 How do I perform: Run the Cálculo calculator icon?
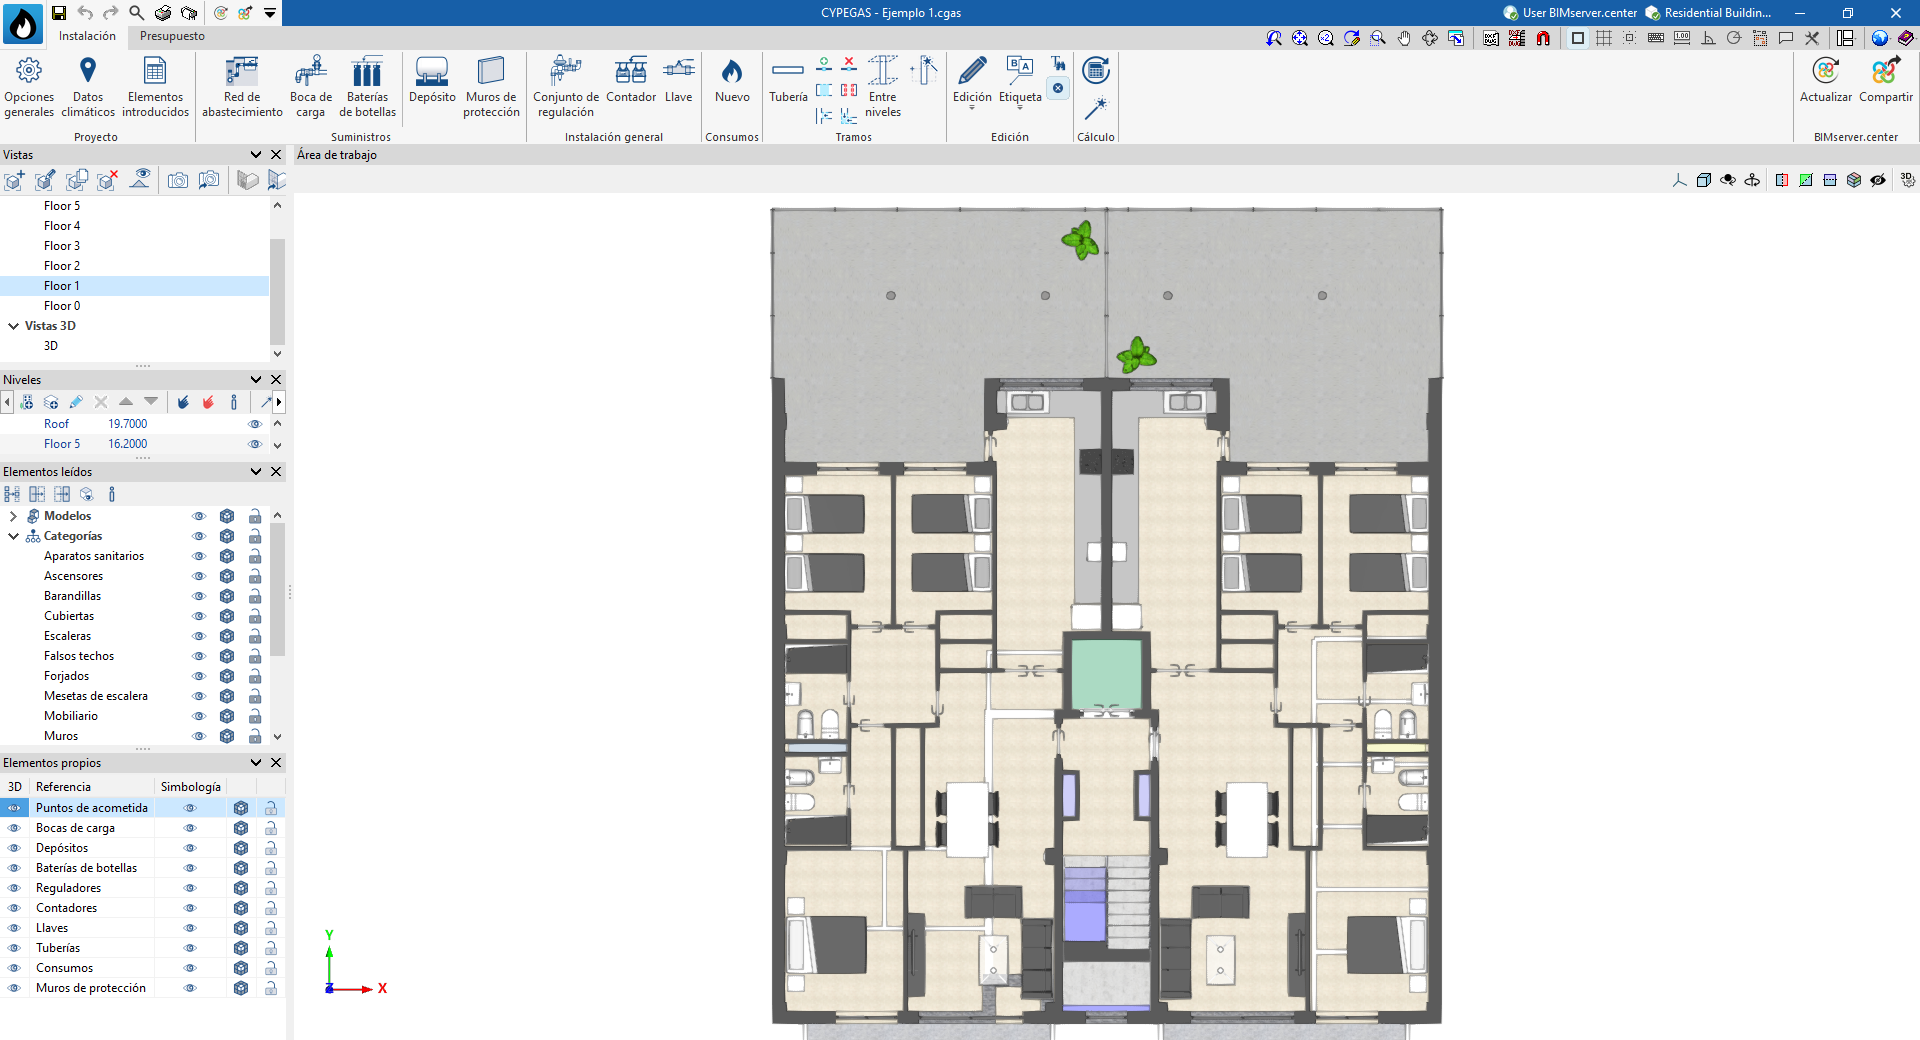[x=1096, y=70]
